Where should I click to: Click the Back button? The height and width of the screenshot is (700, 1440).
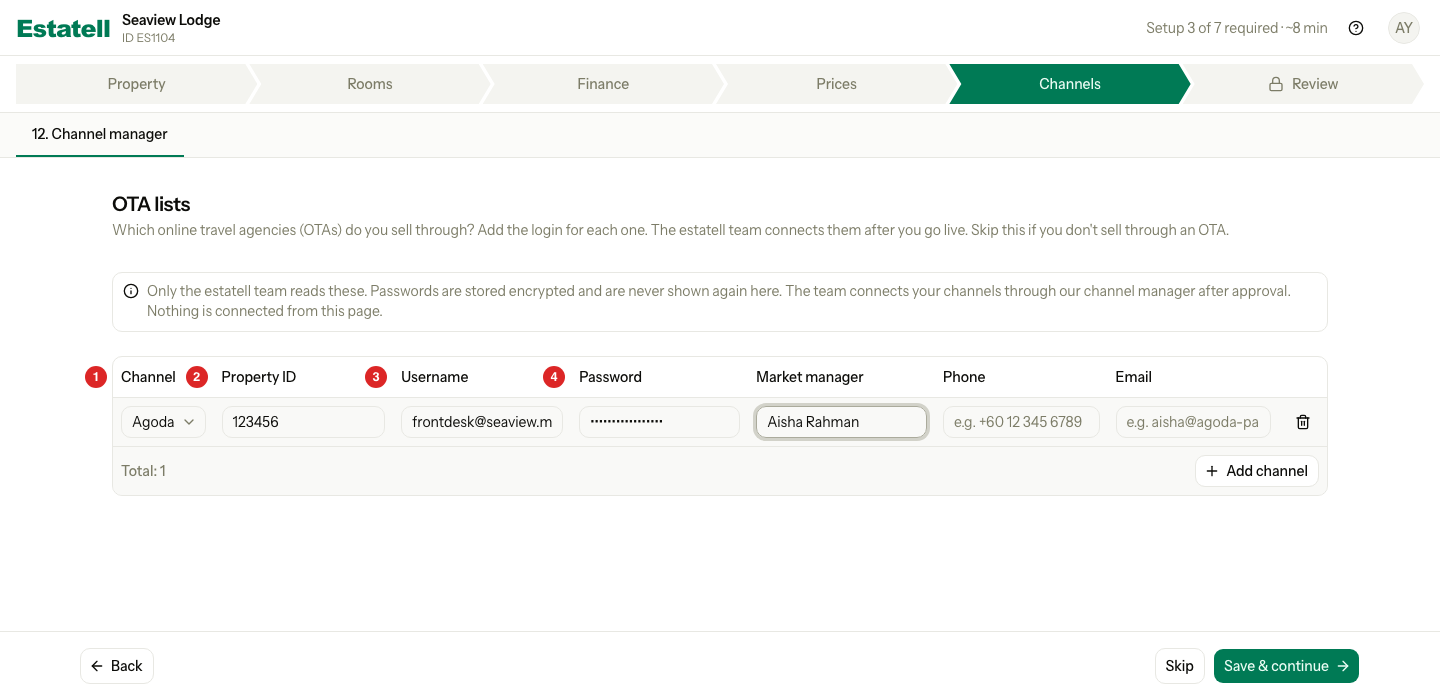(117, 666)
